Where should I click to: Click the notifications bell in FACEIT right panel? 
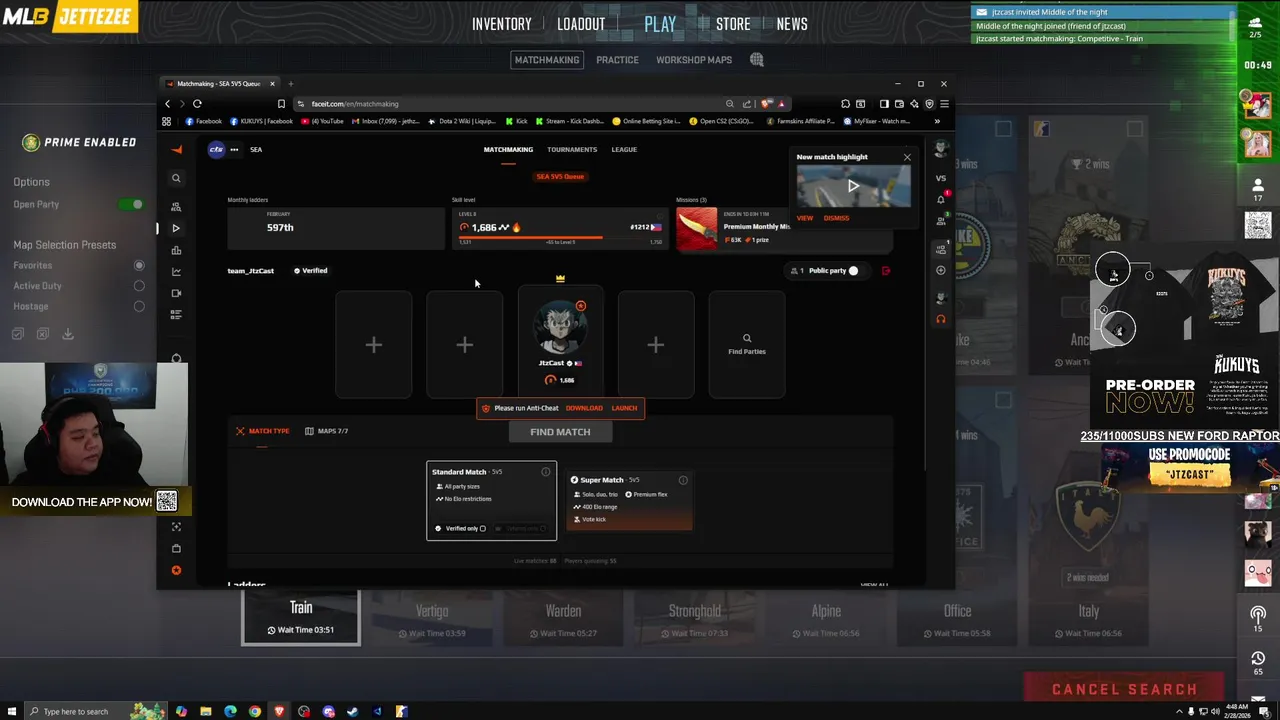(x=940, y=199)
